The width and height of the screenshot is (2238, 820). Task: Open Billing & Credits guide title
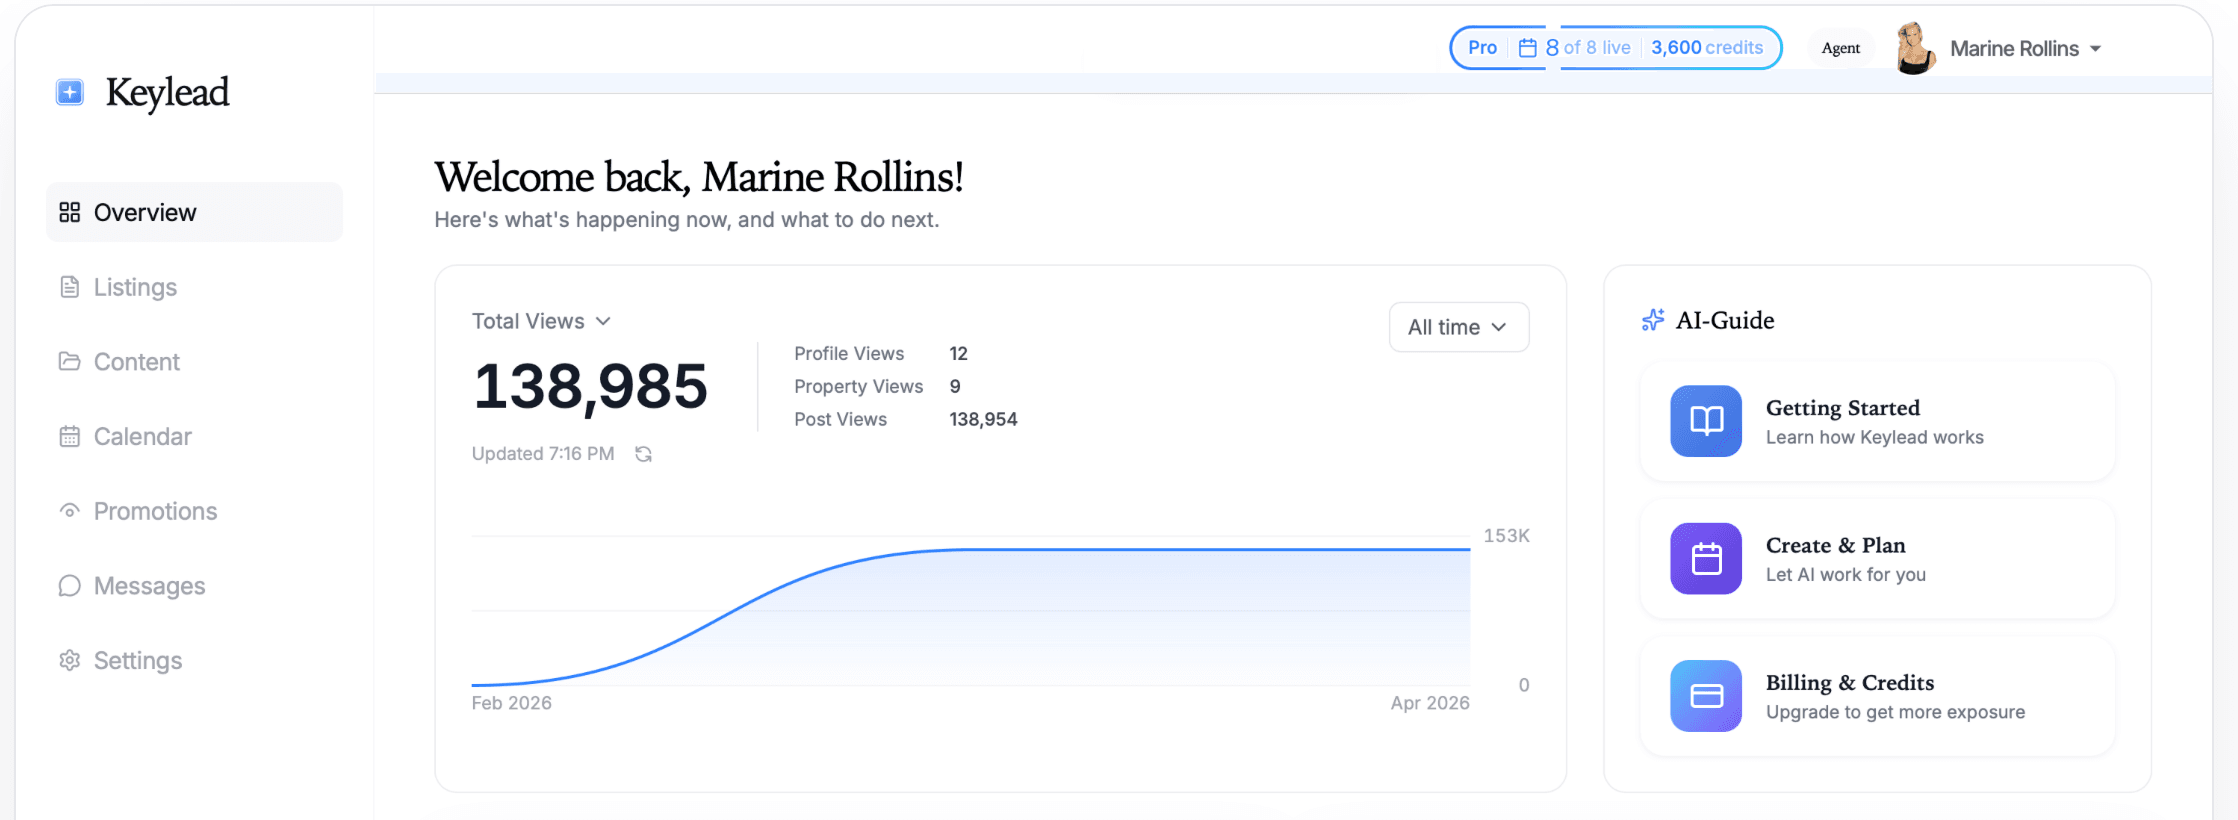1850,683
